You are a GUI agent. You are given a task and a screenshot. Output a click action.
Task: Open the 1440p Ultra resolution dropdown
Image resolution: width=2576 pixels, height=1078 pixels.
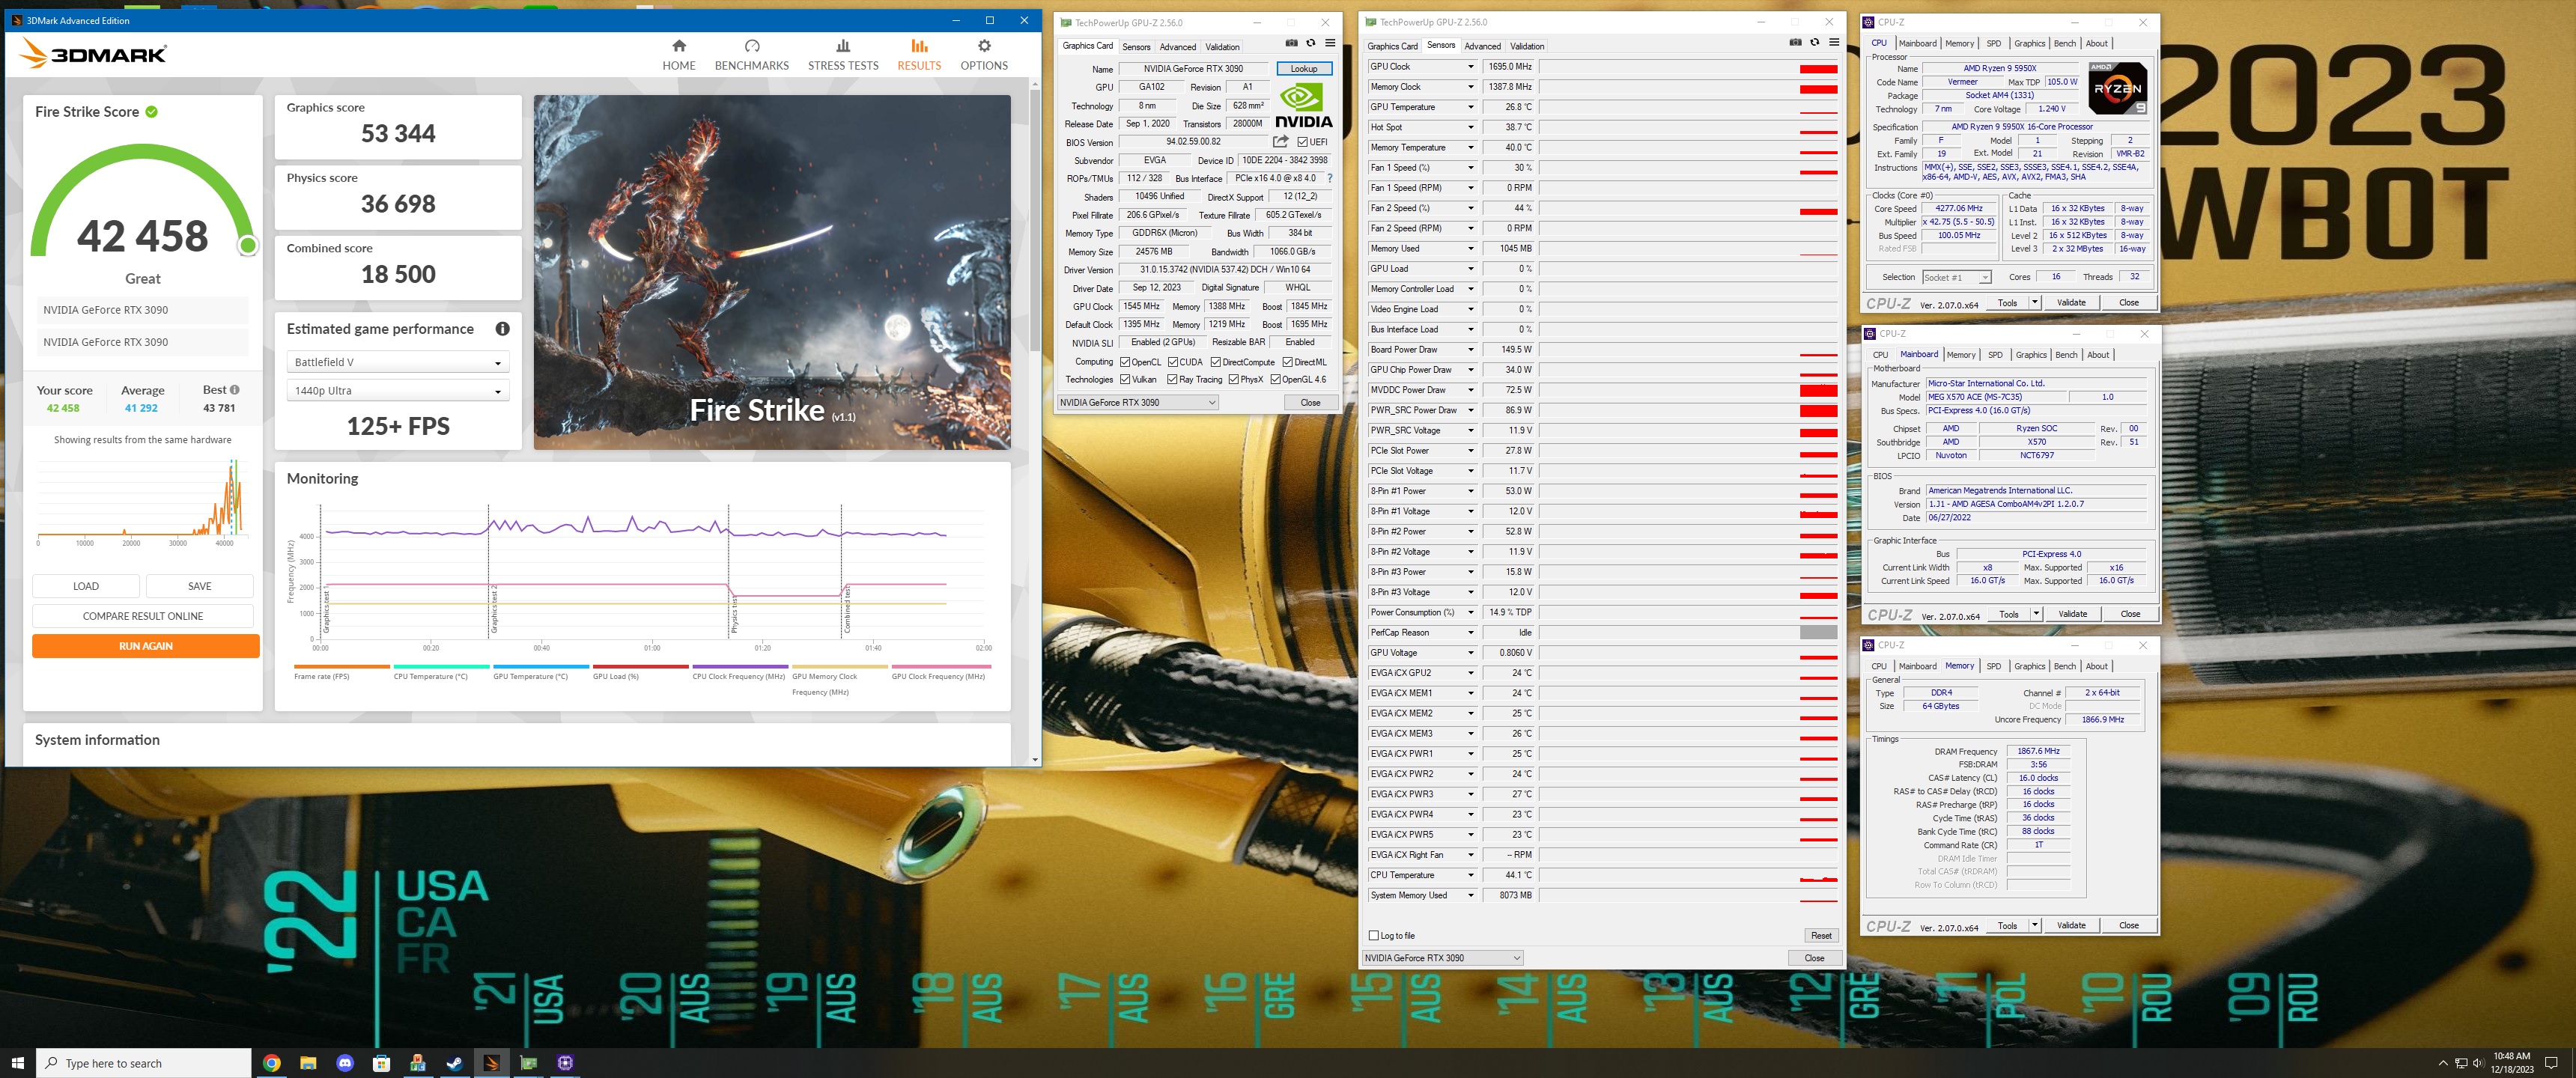pos(398,391)
